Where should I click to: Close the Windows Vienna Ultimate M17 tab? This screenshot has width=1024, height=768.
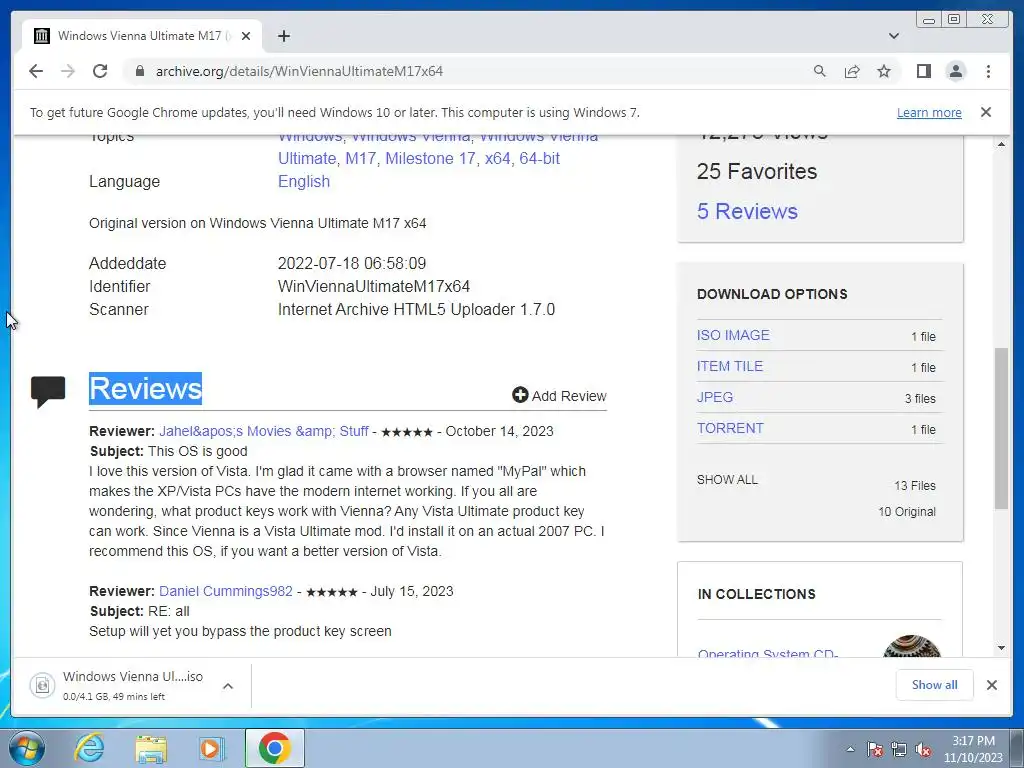tap(246, 36)
